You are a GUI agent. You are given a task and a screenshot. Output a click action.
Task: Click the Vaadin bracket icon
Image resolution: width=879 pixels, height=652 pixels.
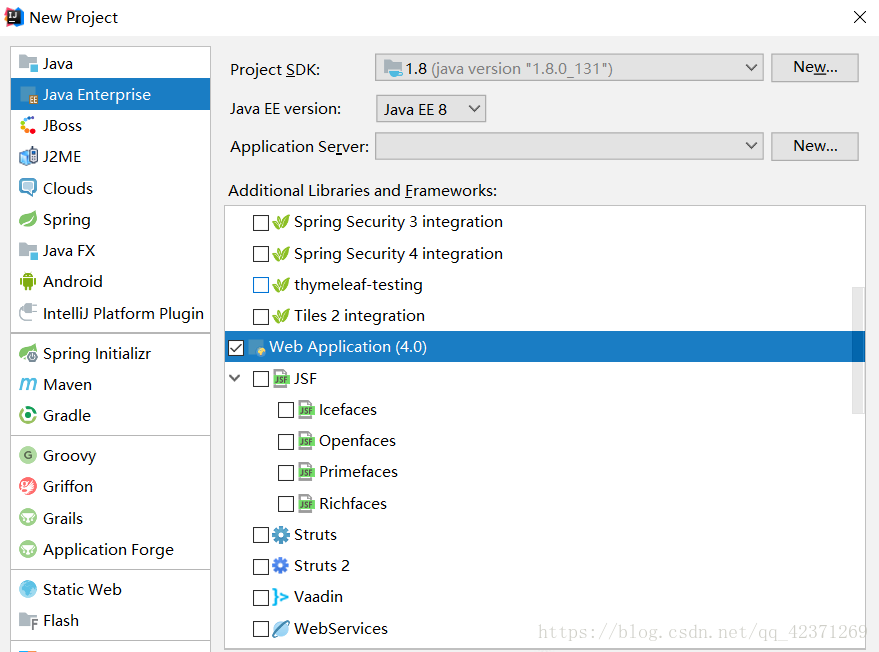[x=281, y=597]
